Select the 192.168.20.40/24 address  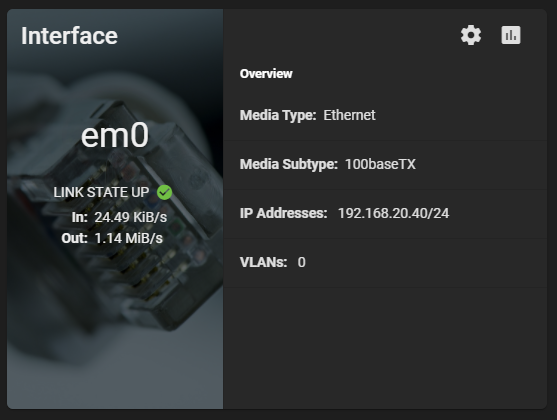point(393,213)
